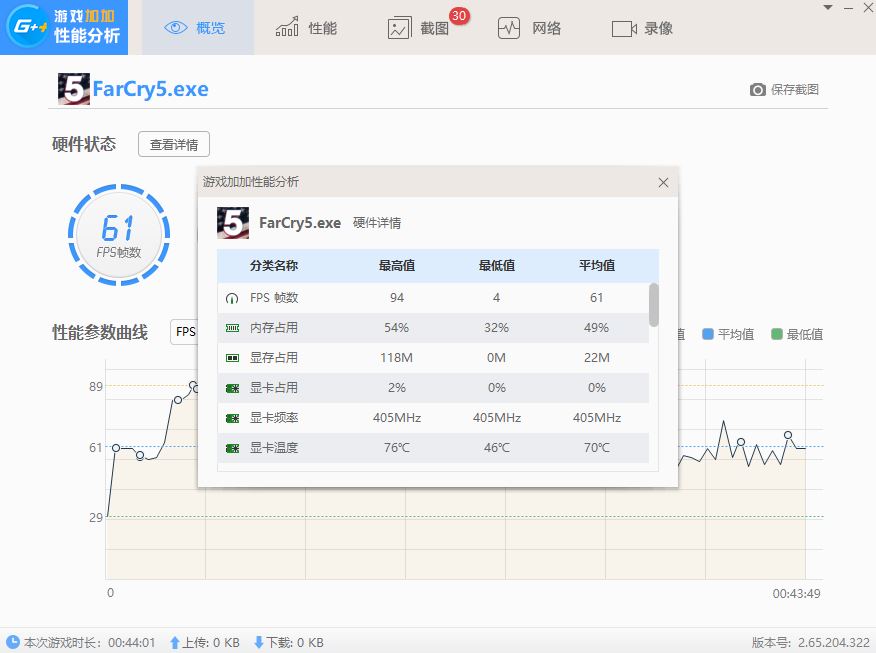Close the hardware details dialog
Screen dimensions: 876x653
tap(663, 182)
